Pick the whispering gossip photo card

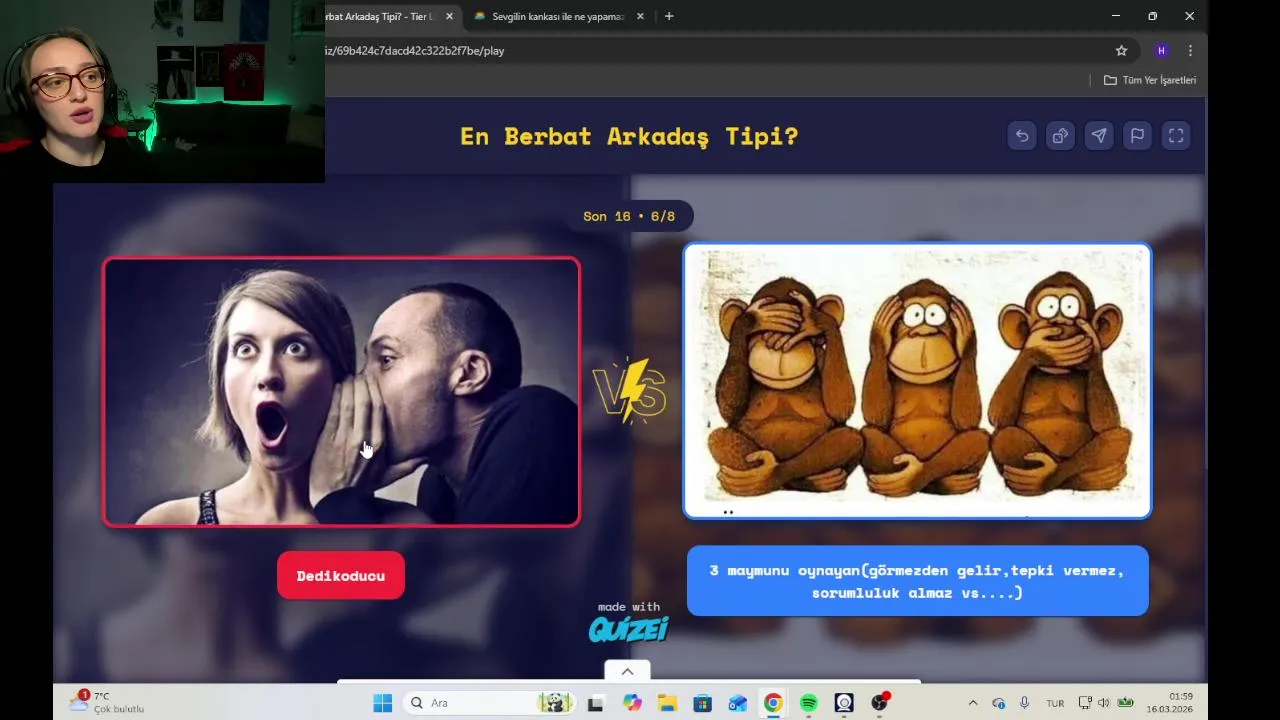(x=341, y=392)
